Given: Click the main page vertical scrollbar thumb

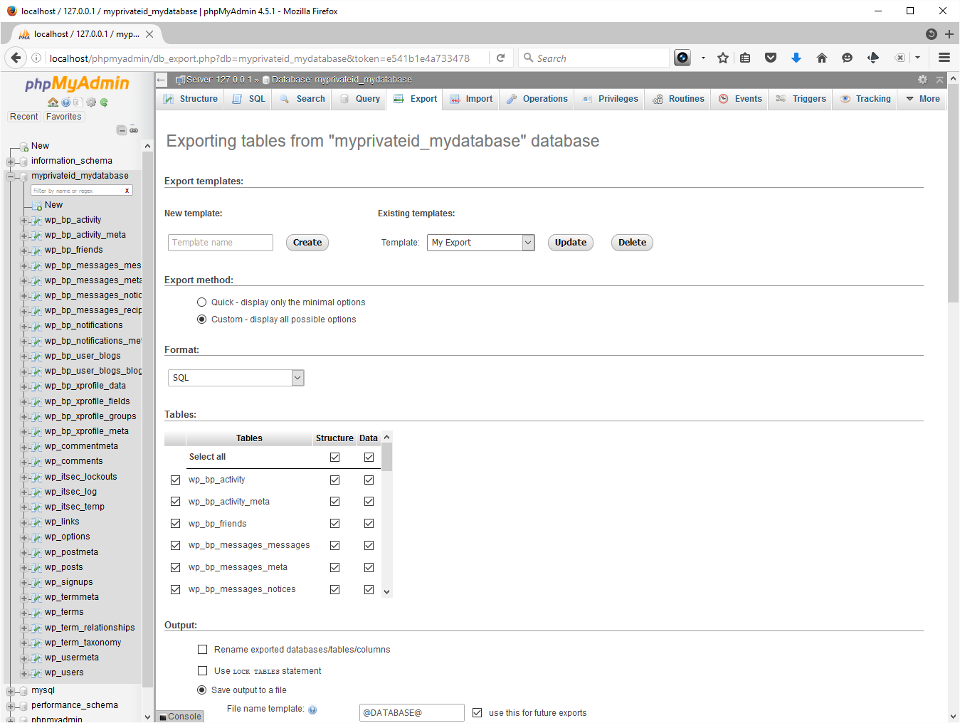Looking at the screenshot, I should pos(953,193).
